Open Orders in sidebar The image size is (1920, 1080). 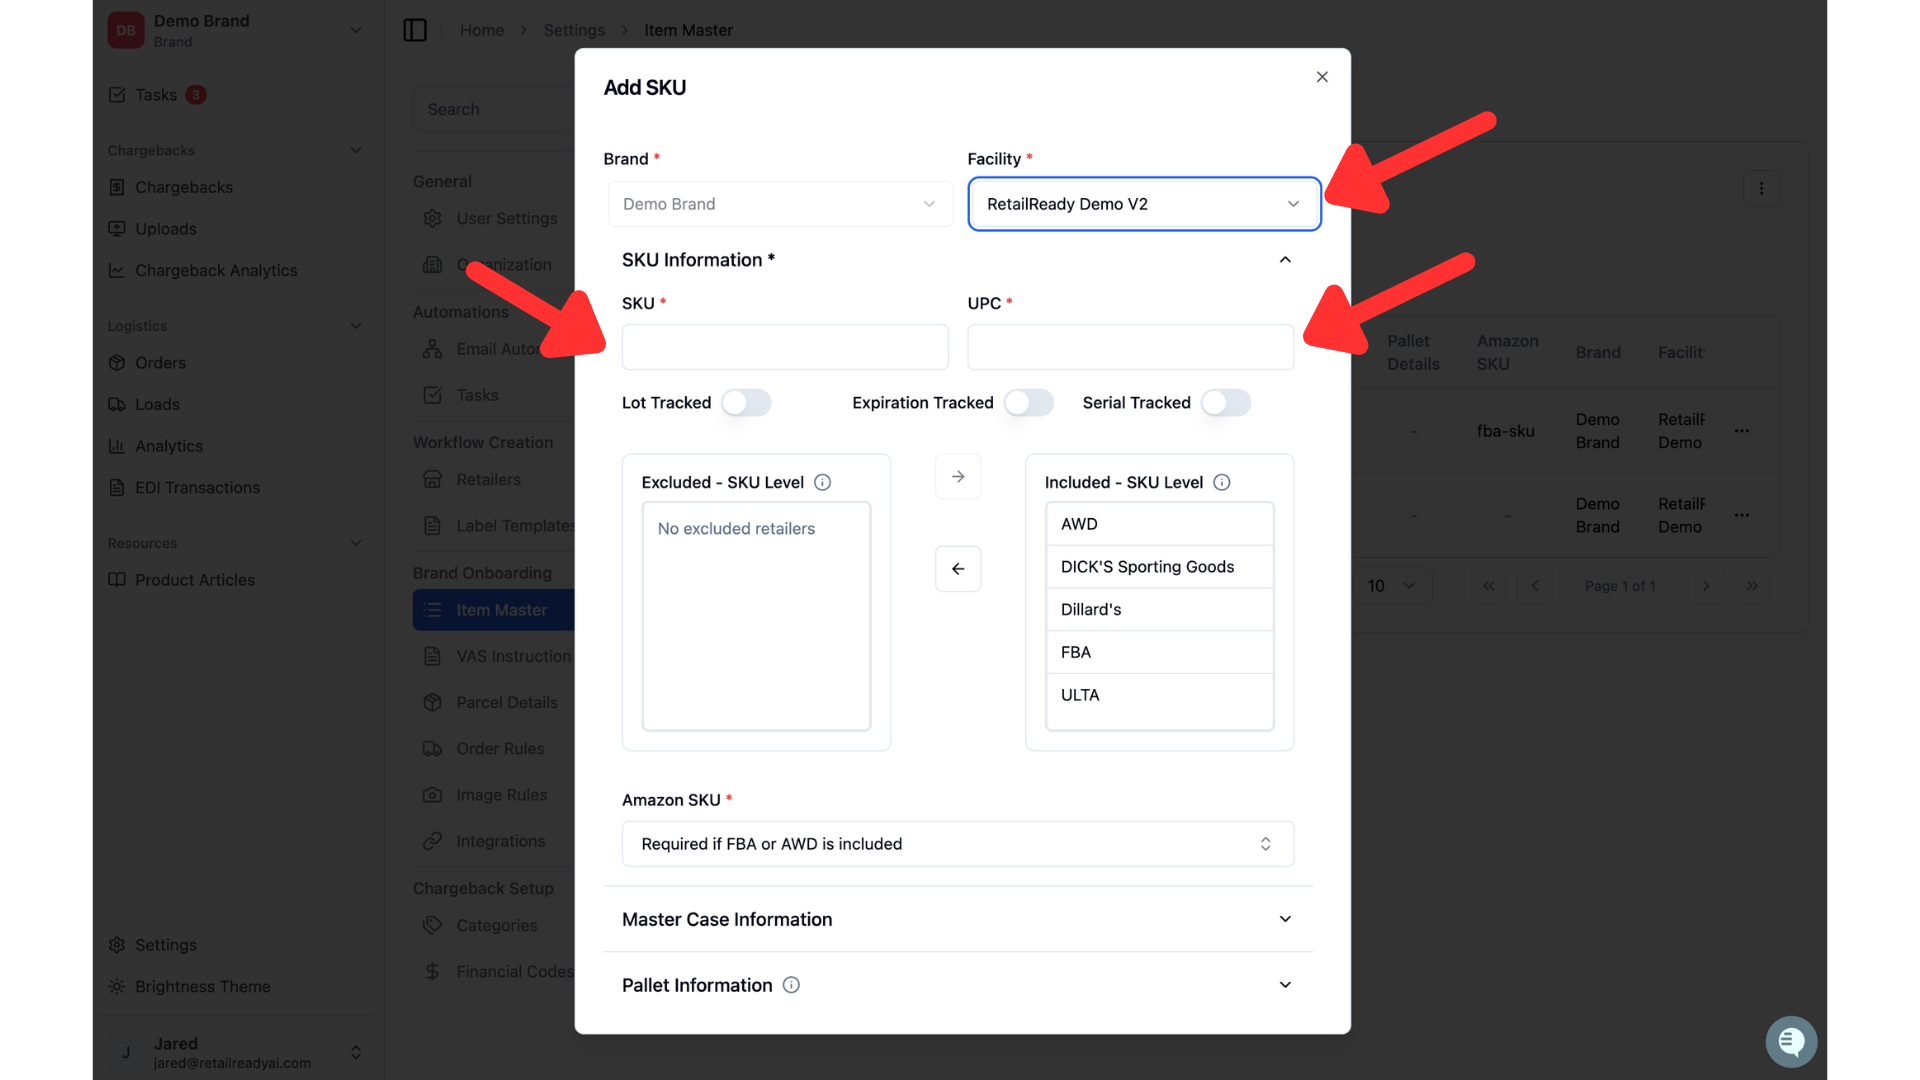(161, 363)
